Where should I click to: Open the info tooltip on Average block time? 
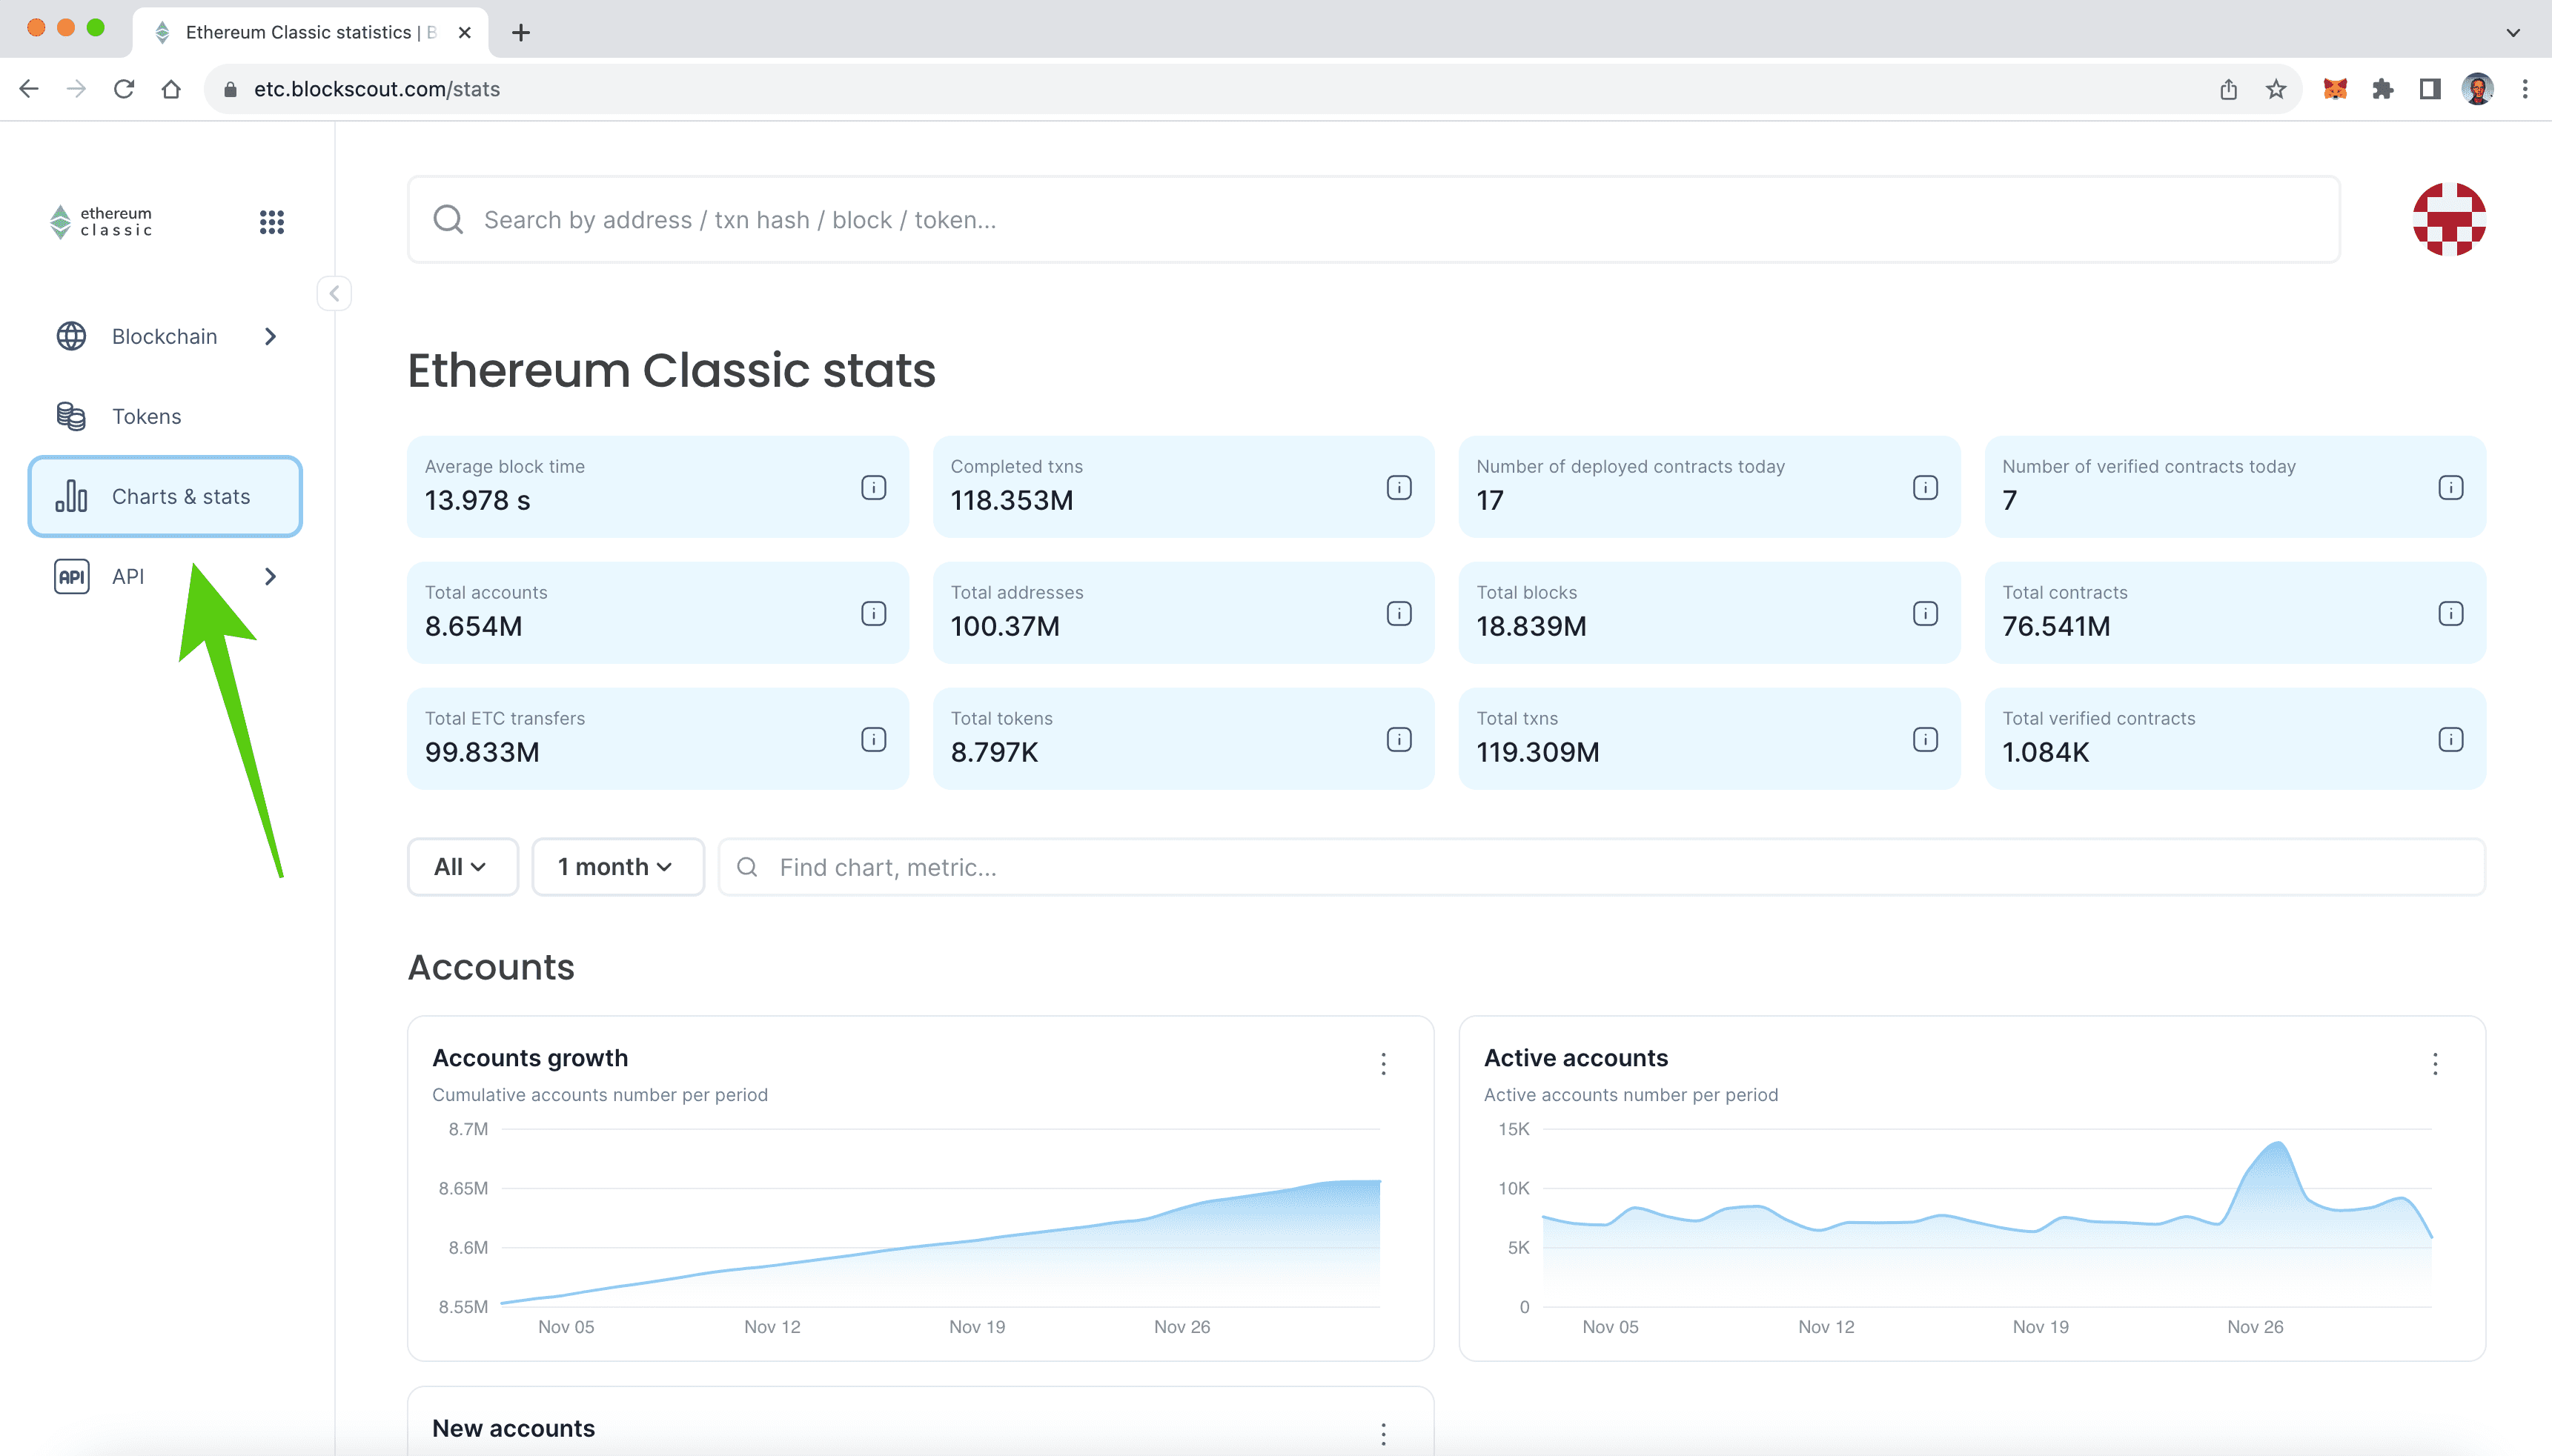pyautogui.click(x=873, y=487)
